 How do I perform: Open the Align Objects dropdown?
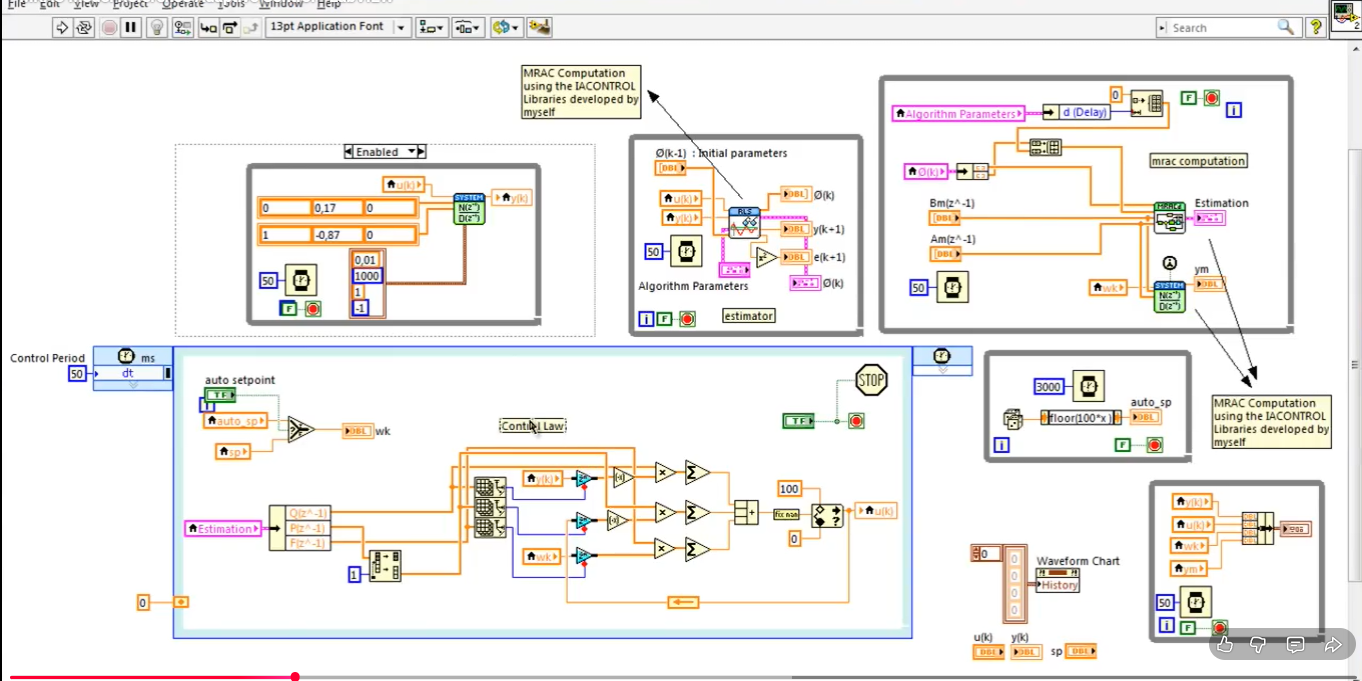click(x=432, y=27)
